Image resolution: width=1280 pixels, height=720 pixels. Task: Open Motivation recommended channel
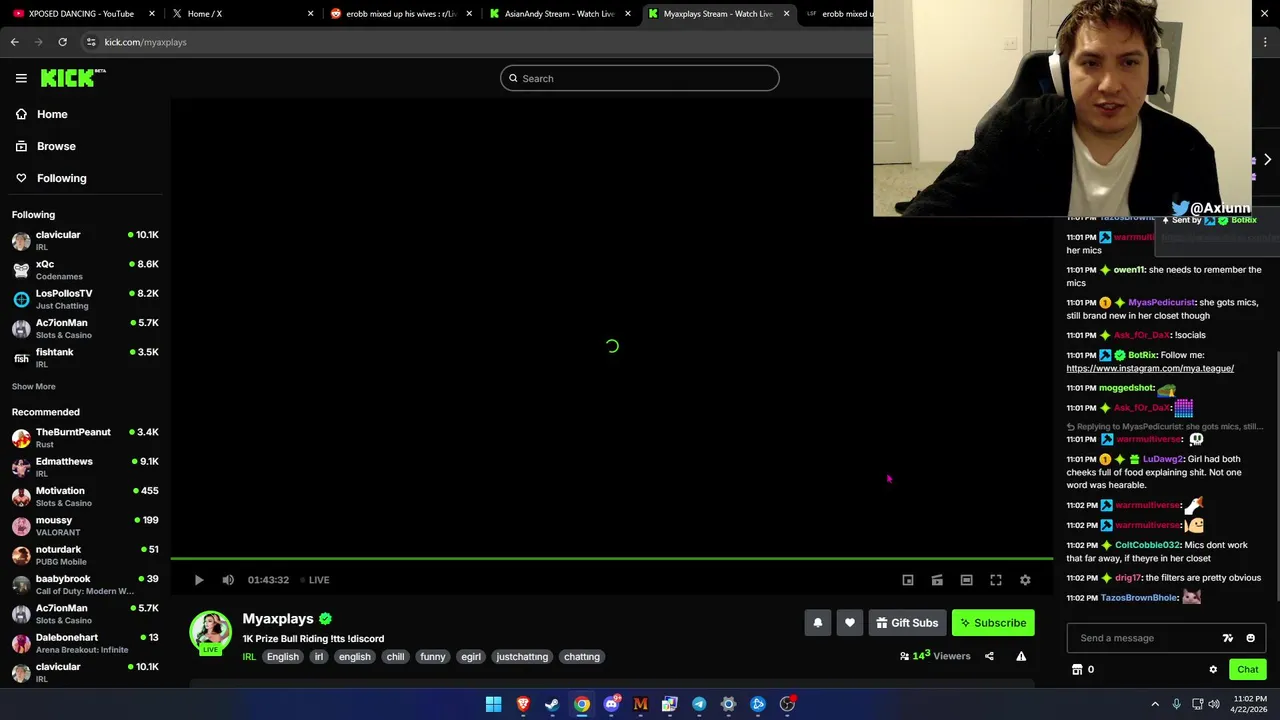[85, 496]
